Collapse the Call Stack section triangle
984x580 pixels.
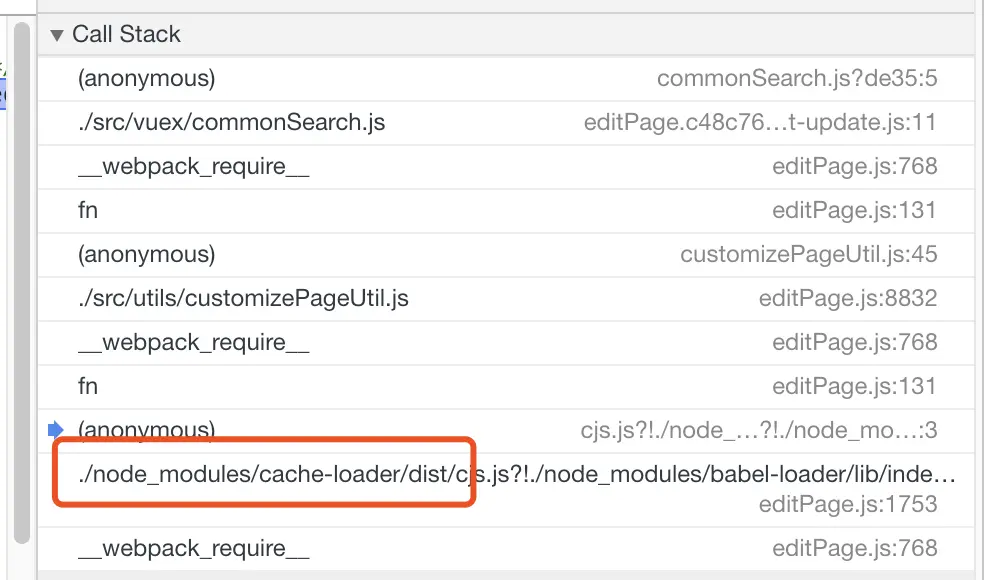pos(56,35)
